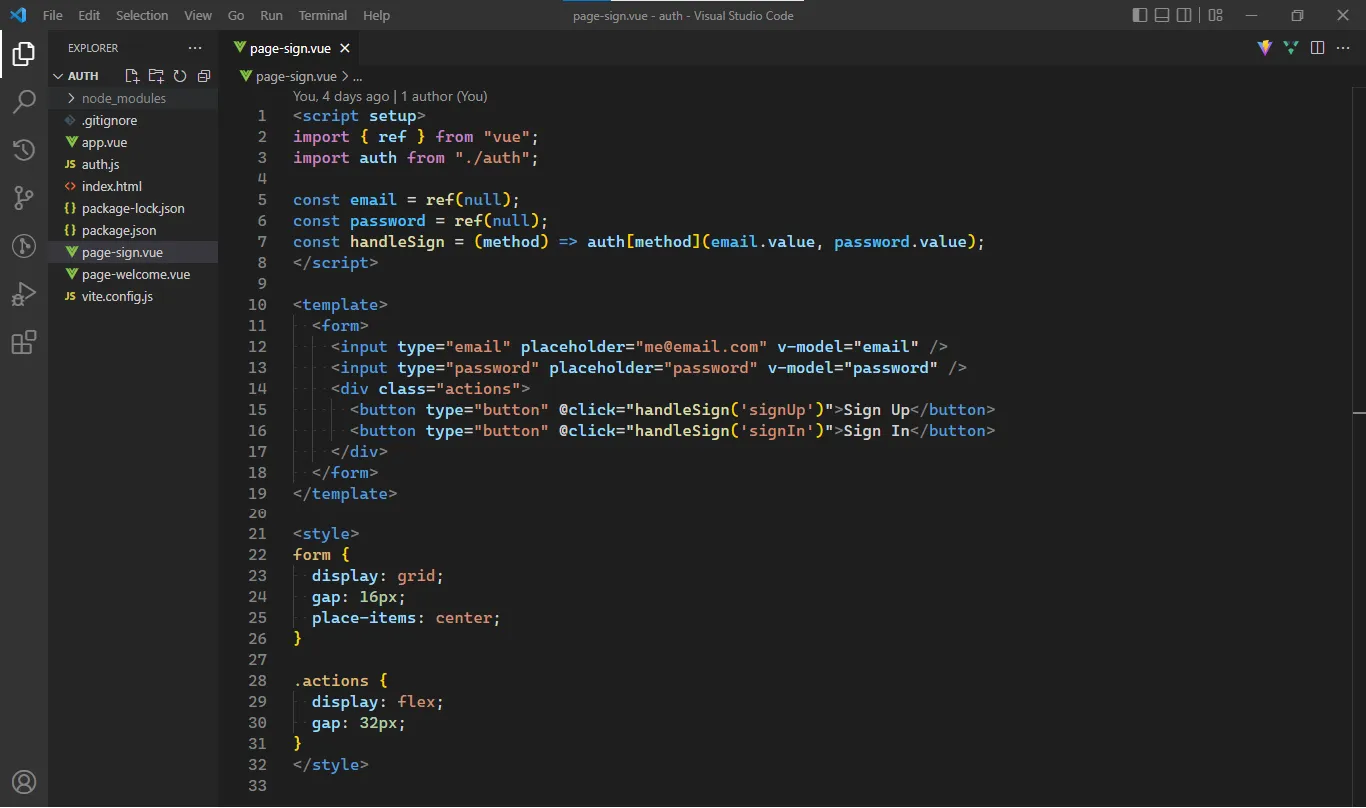The width and height of the screenshot is (1366, 808).
Task: Click the New Folder icon in Explorer
Action: point(155,75)
